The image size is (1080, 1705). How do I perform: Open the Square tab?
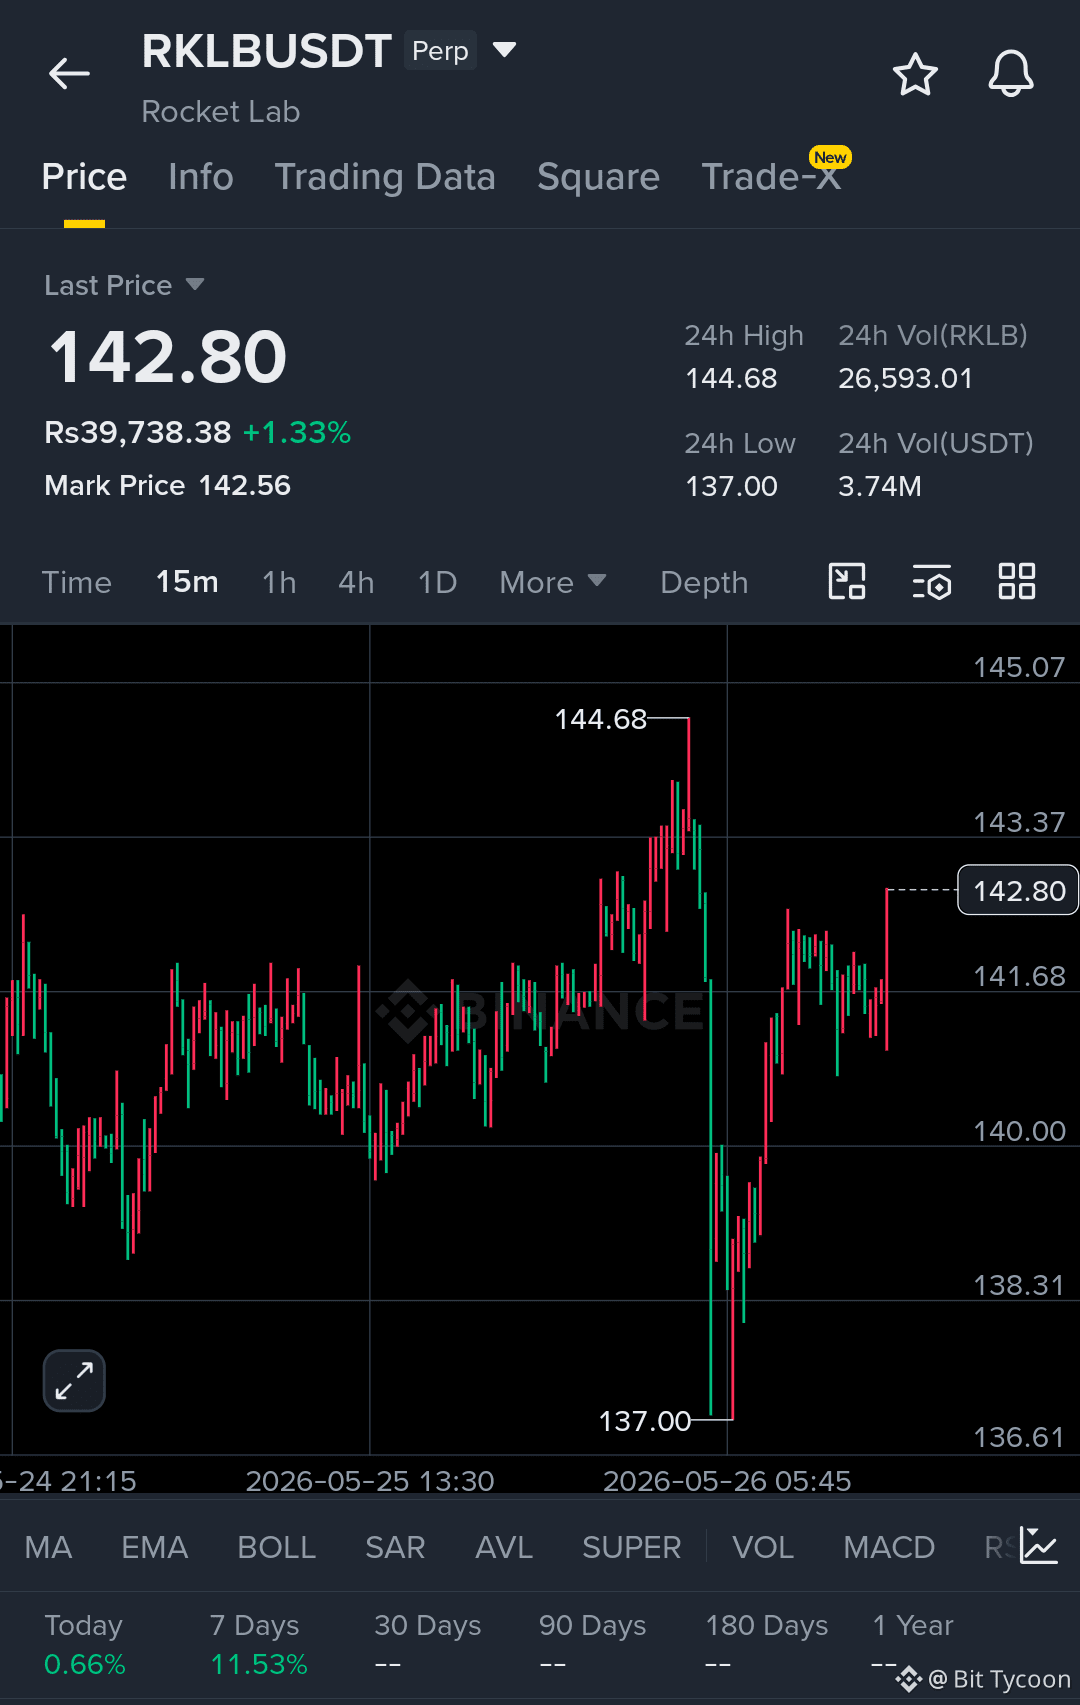[598, 177]
